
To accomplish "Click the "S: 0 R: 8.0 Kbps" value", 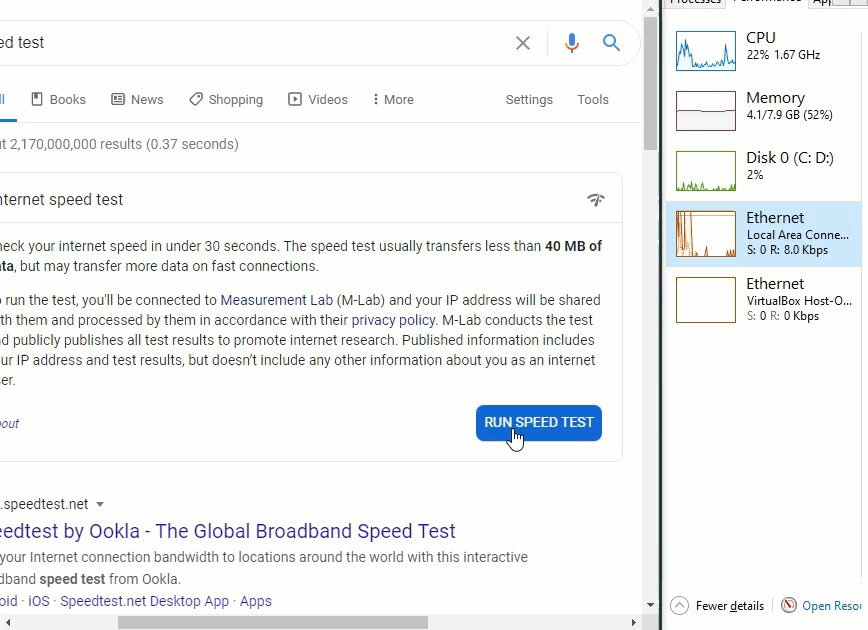I will click(x=787, y=250).
